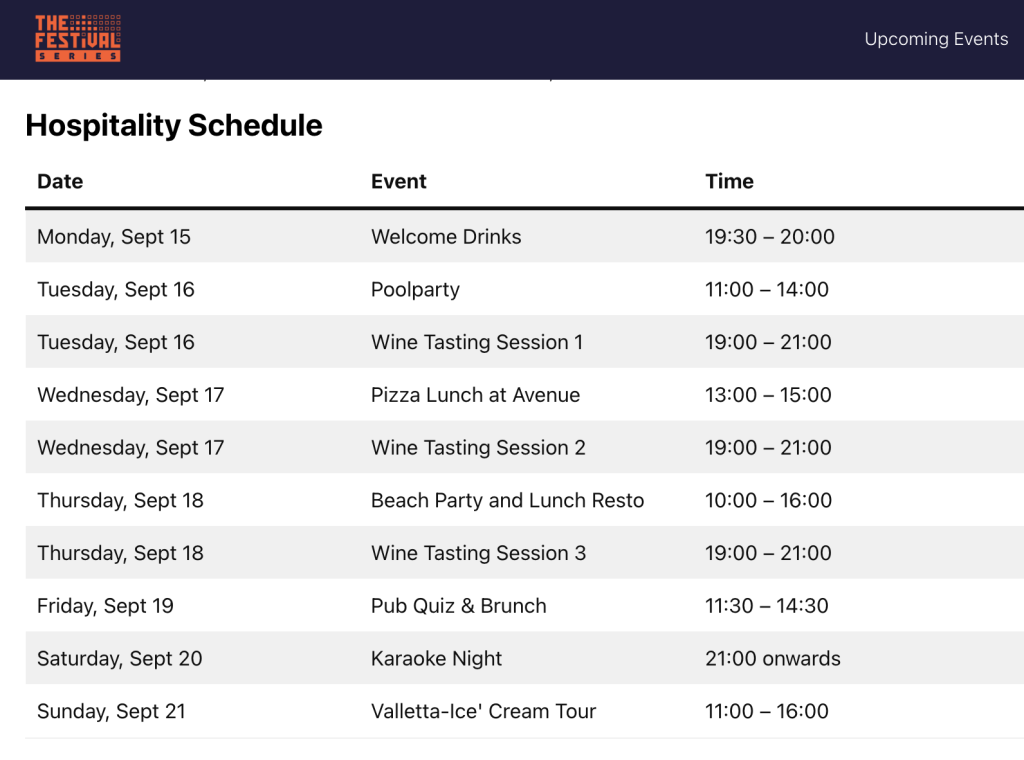1024x760 pixels.
Task: Open the Upcoming Events menu link
Action: 936,39
